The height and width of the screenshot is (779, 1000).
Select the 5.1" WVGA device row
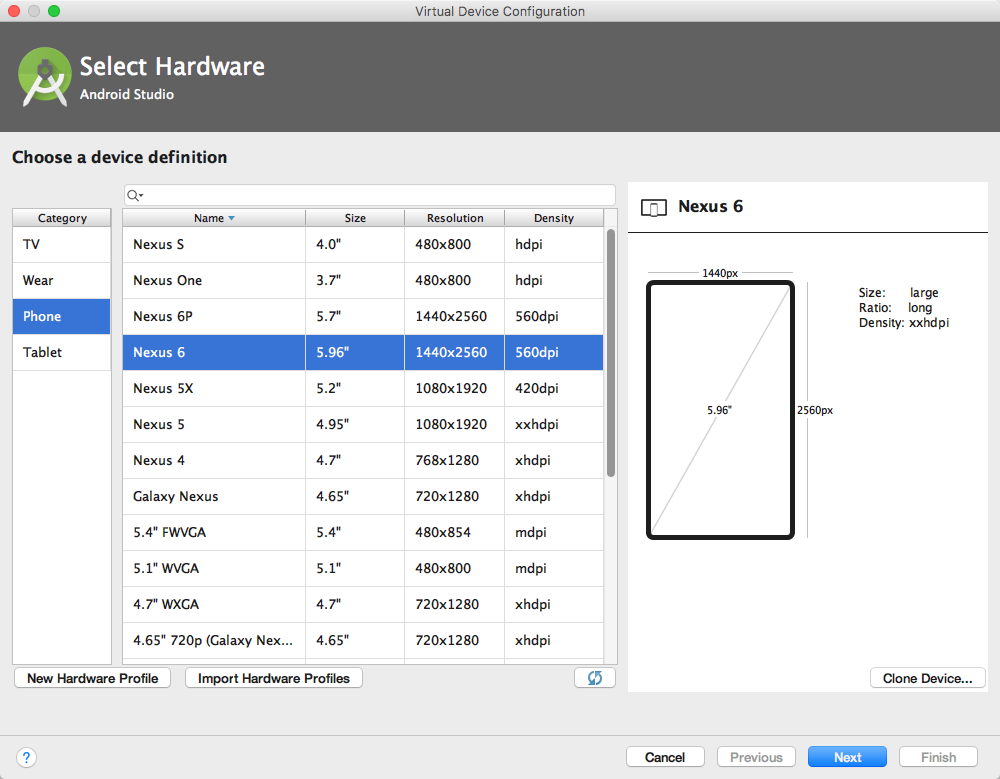tap(363, 568)
